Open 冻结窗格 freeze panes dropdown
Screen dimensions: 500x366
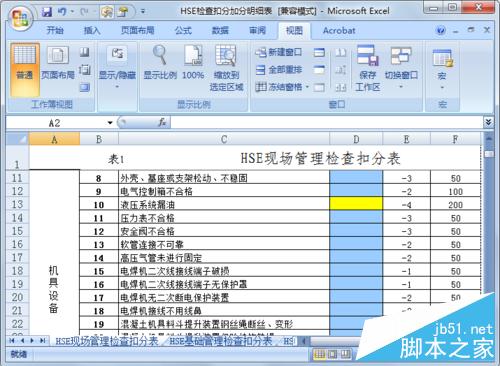tap(282, 87)
